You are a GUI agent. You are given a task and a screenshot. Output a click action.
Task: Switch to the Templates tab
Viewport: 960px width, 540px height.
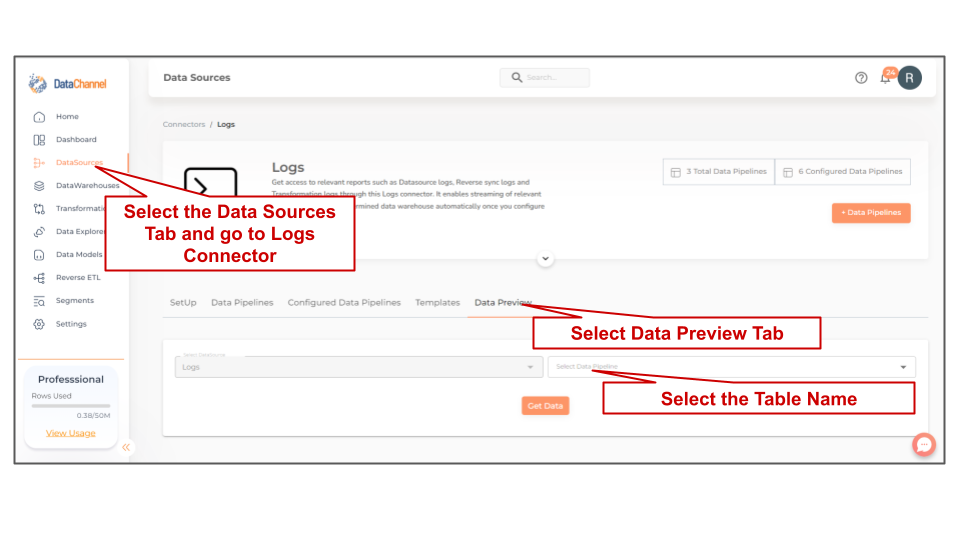pos(437,302)
